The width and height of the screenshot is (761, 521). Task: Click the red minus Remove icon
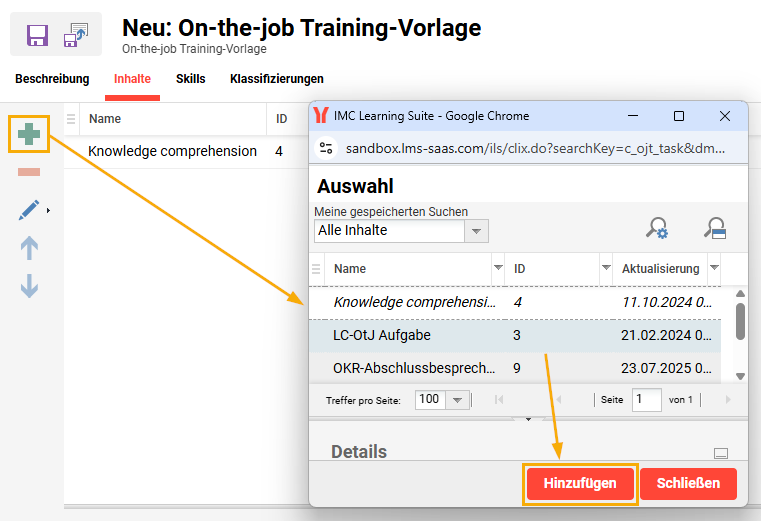29,172
